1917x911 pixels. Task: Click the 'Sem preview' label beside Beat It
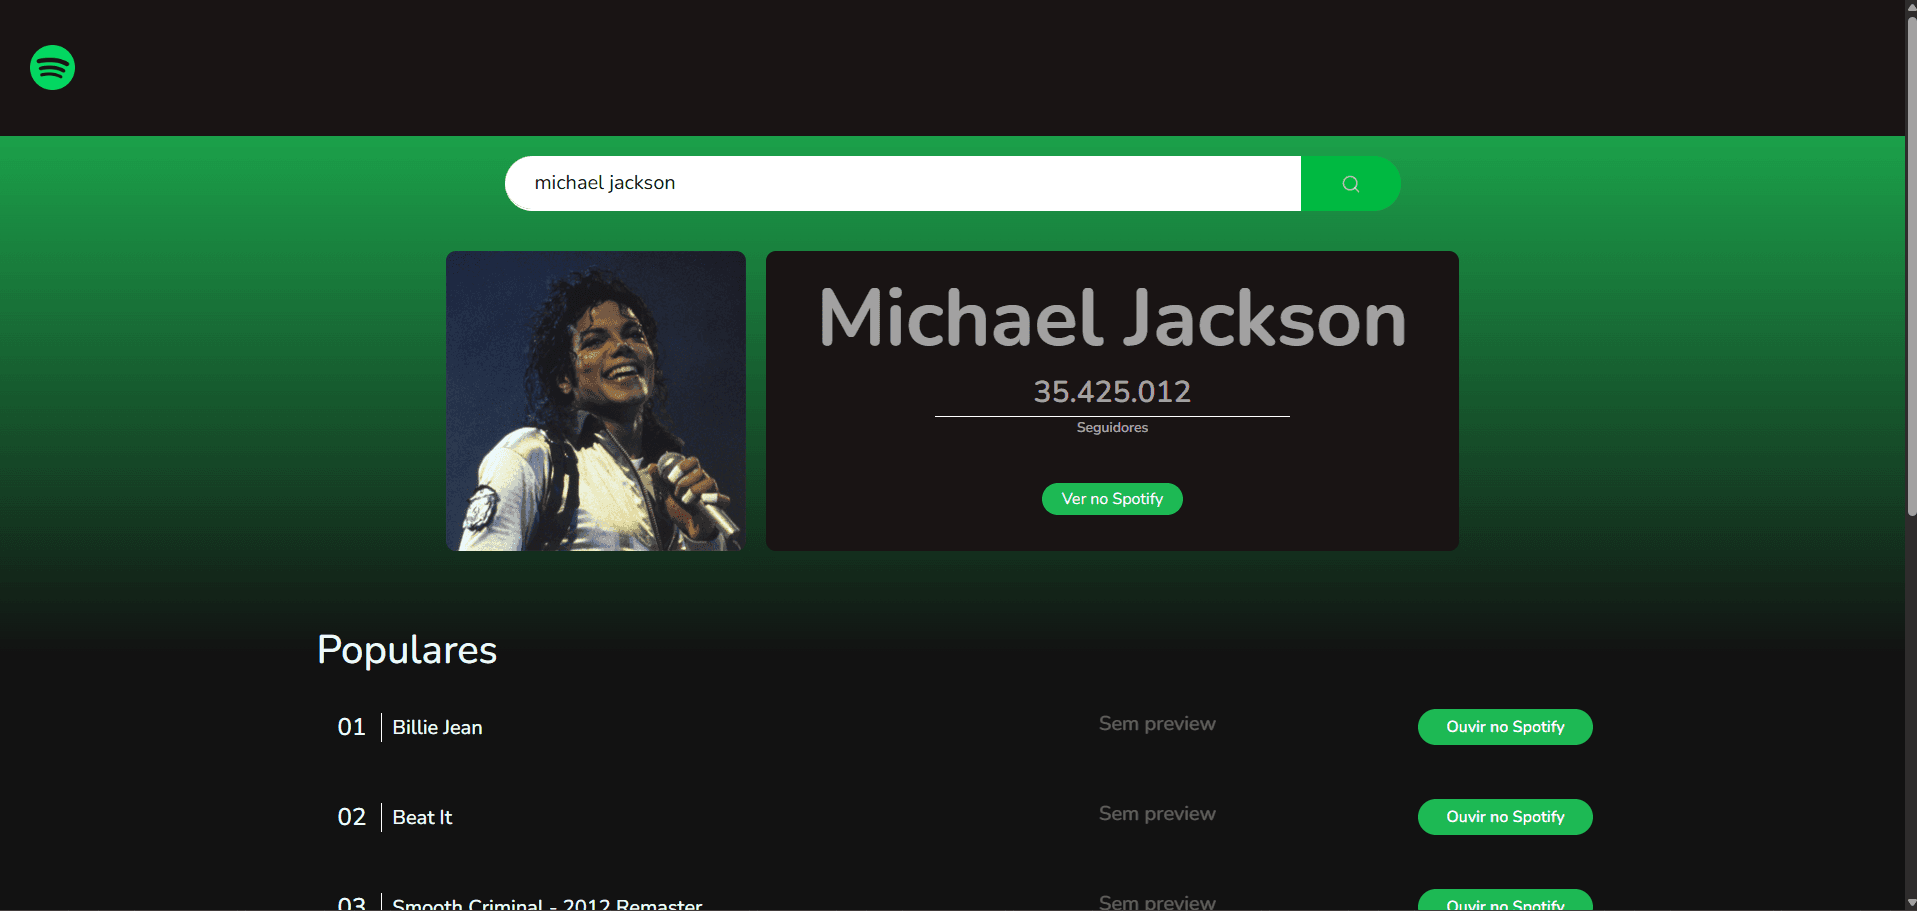coord(1156,813)
